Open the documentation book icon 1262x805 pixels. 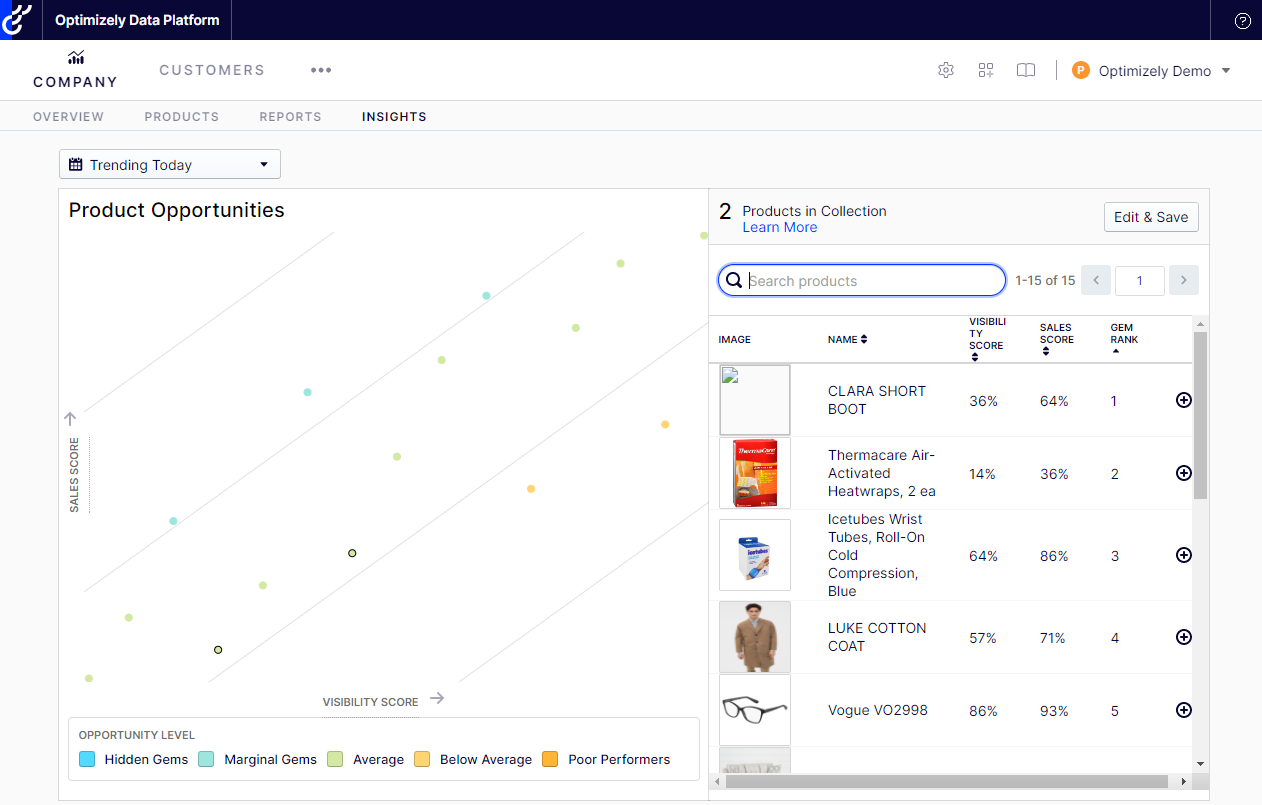click(1026, 70)
